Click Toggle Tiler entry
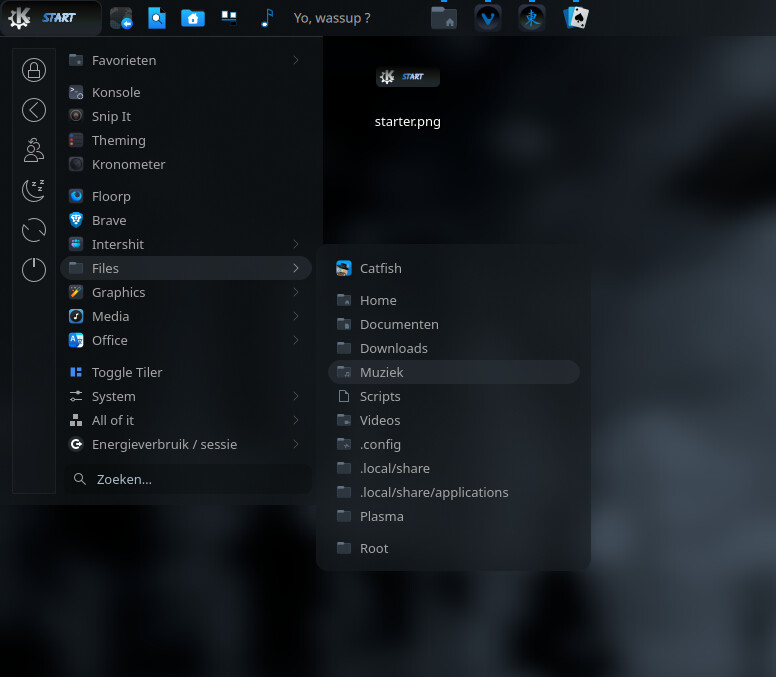 click(127, 372)
